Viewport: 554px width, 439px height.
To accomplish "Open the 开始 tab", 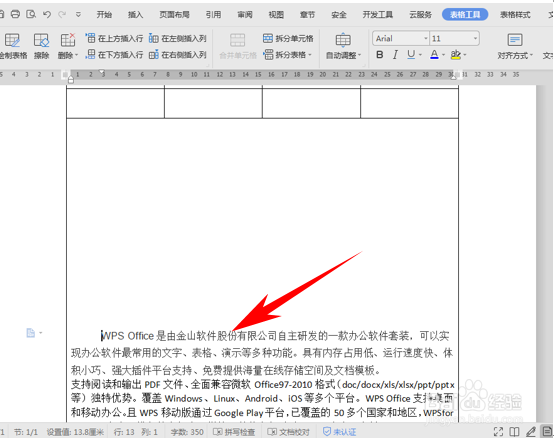I will (x=104, y=14).
